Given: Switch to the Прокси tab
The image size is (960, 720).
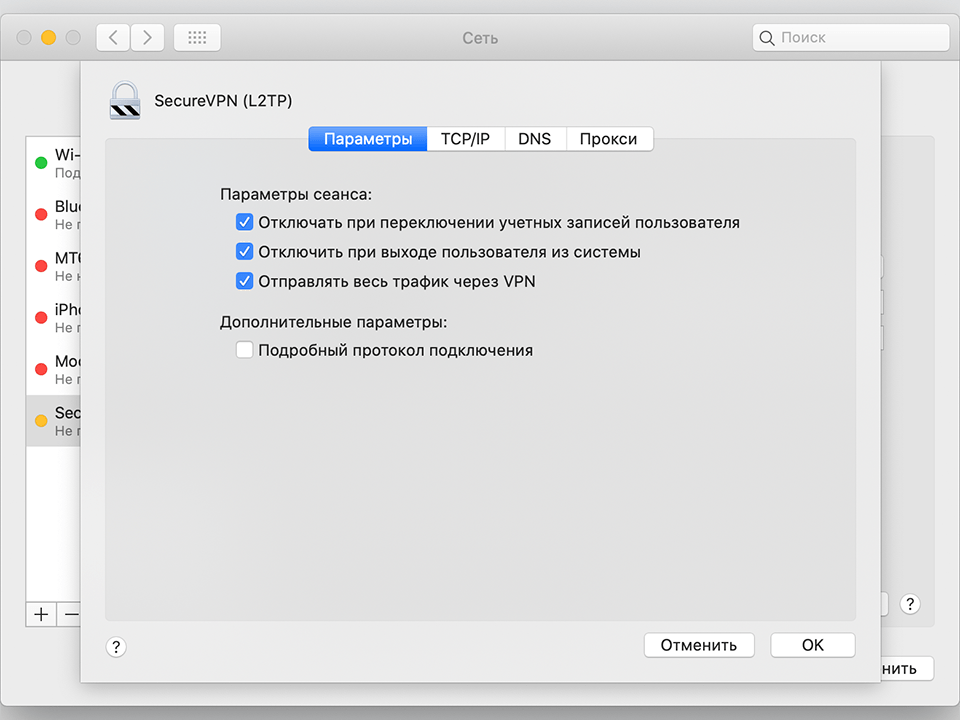Looking at the screenshot, I should (609, 139).
